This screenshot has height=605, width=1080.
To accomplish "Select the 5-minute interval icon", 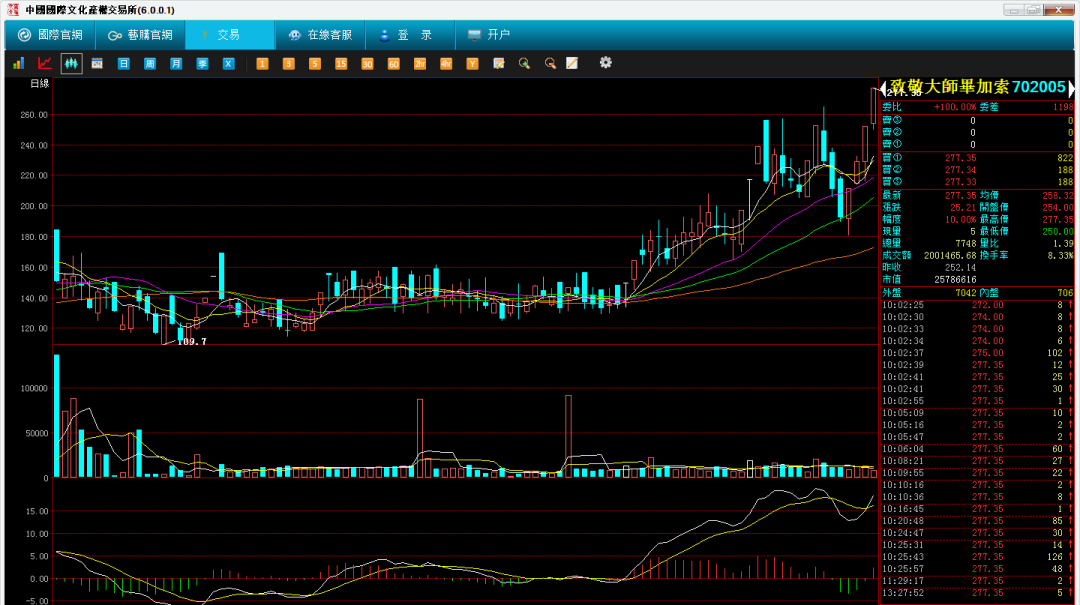I will 314,63.
